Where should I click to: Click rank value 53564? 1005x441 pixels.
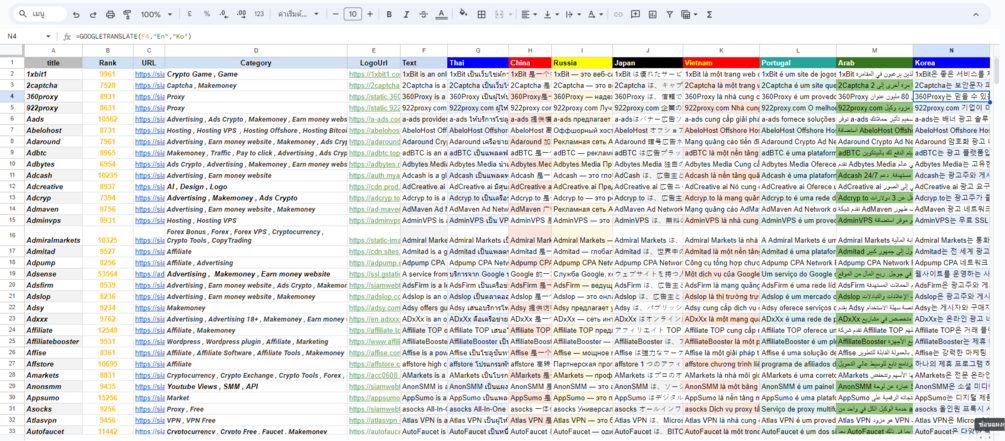[x=108, y=274]
